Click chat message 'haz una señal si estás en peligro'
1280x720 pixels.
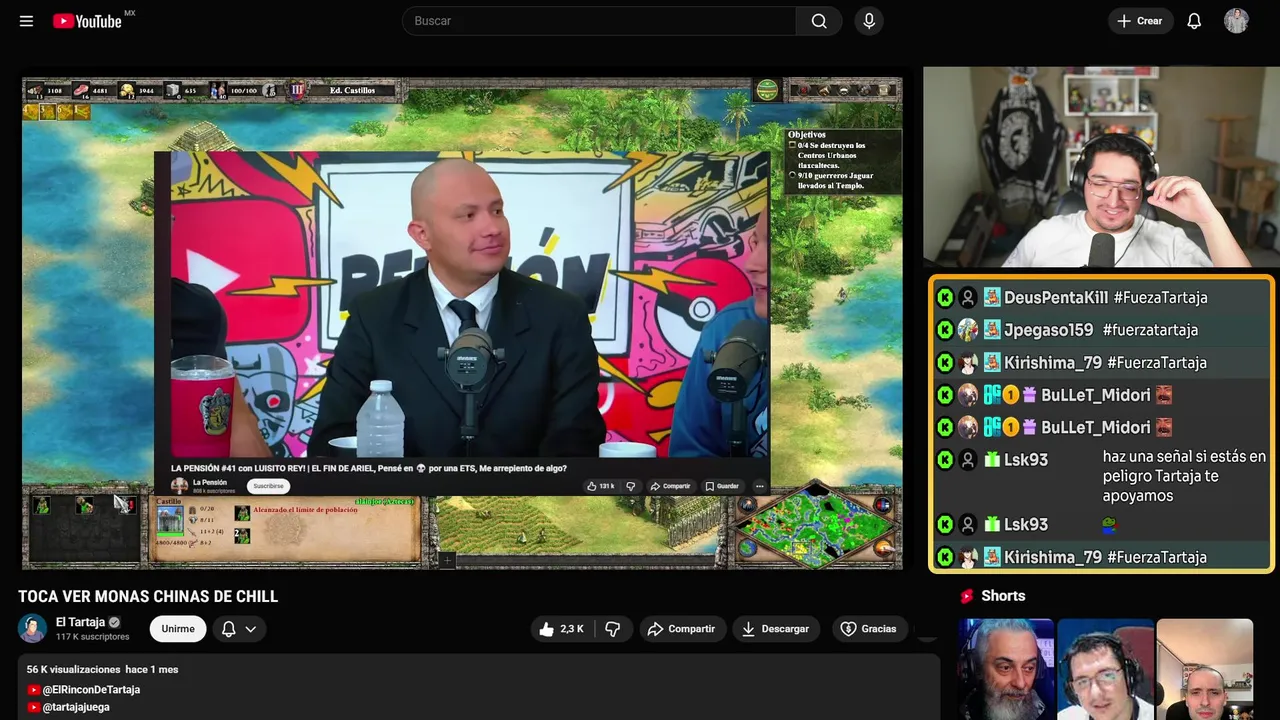coord(1184,476)
